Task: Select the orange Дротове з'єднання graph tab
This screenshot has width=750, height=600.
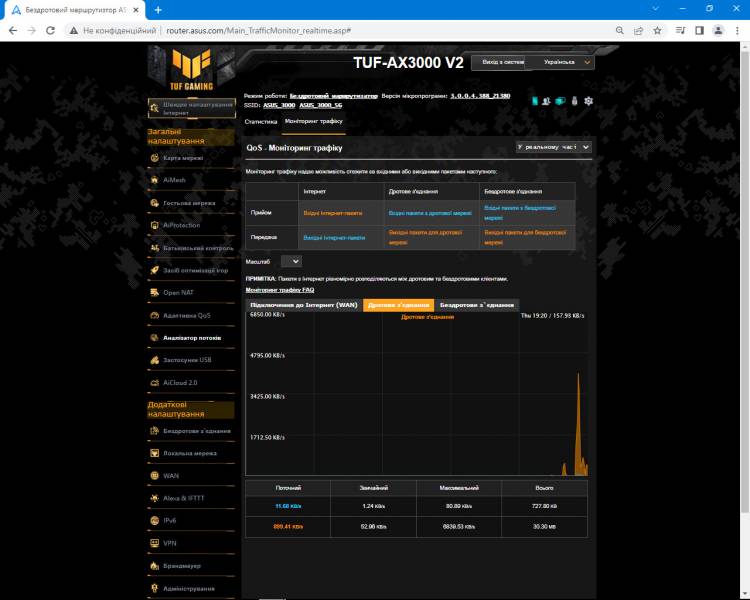Action: (398, 305)
